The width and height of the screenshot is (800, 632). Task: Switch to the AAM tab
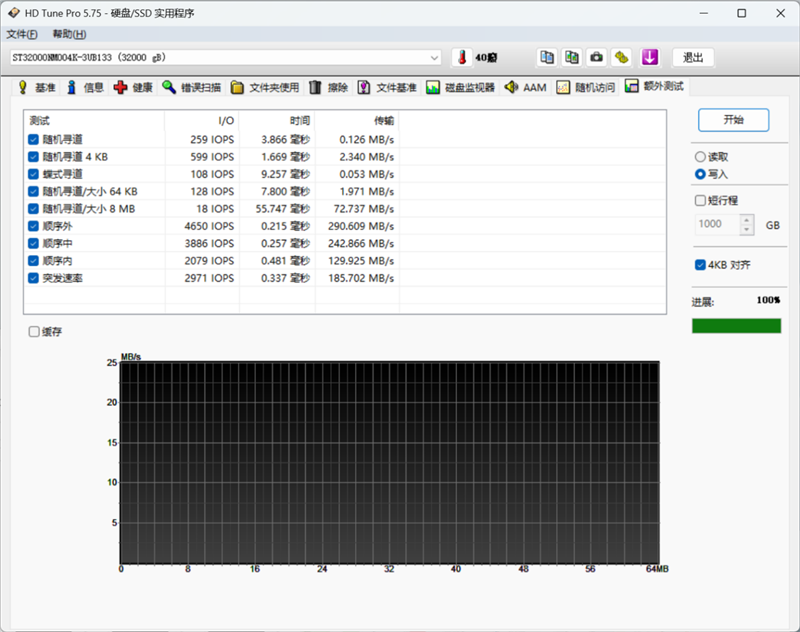click(x=526, y=88)
